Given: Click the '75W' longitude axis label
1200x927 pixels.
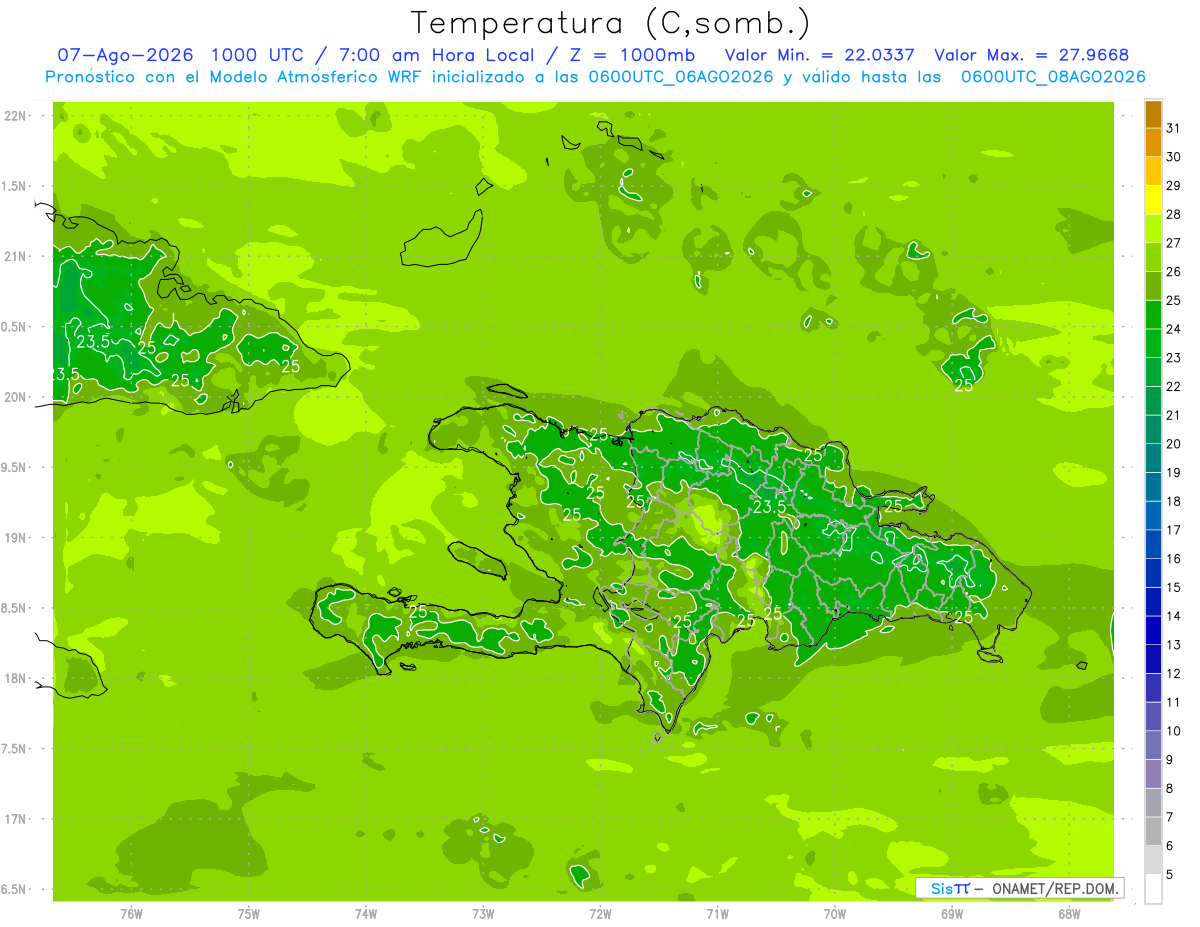Looking at the screenshot, I should tap(248, 914).
